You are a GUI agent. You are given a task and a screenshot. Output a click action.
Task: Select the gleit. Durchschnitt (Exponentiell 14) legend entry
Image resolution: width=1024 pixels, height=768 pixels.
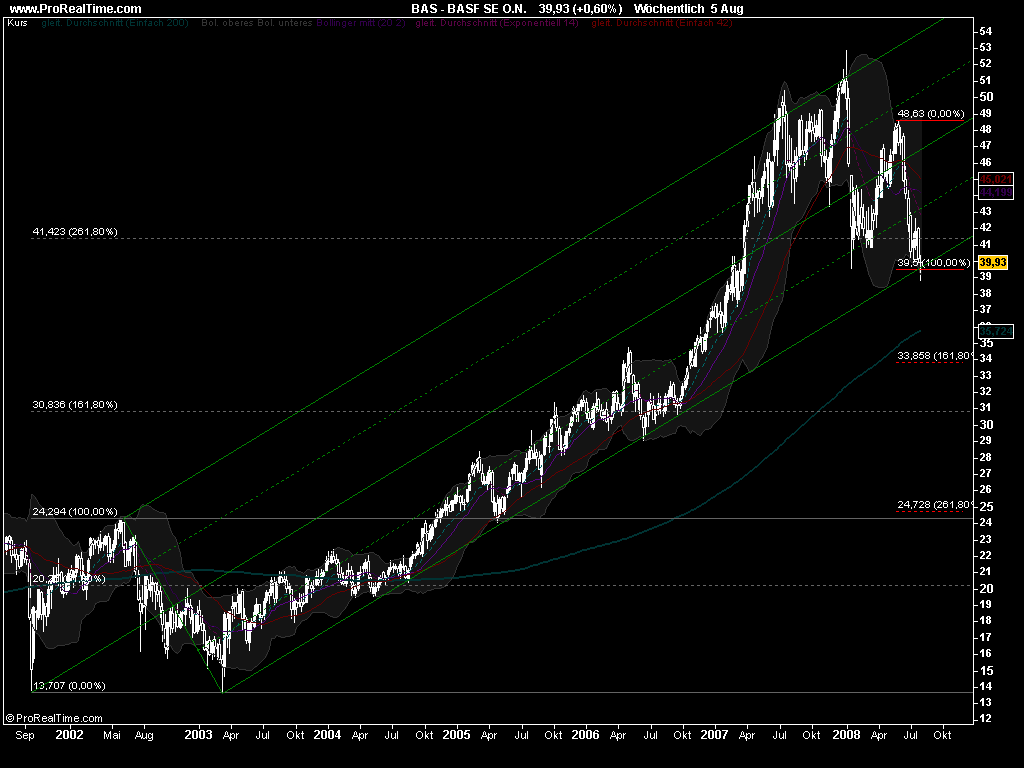coord(497,23)
